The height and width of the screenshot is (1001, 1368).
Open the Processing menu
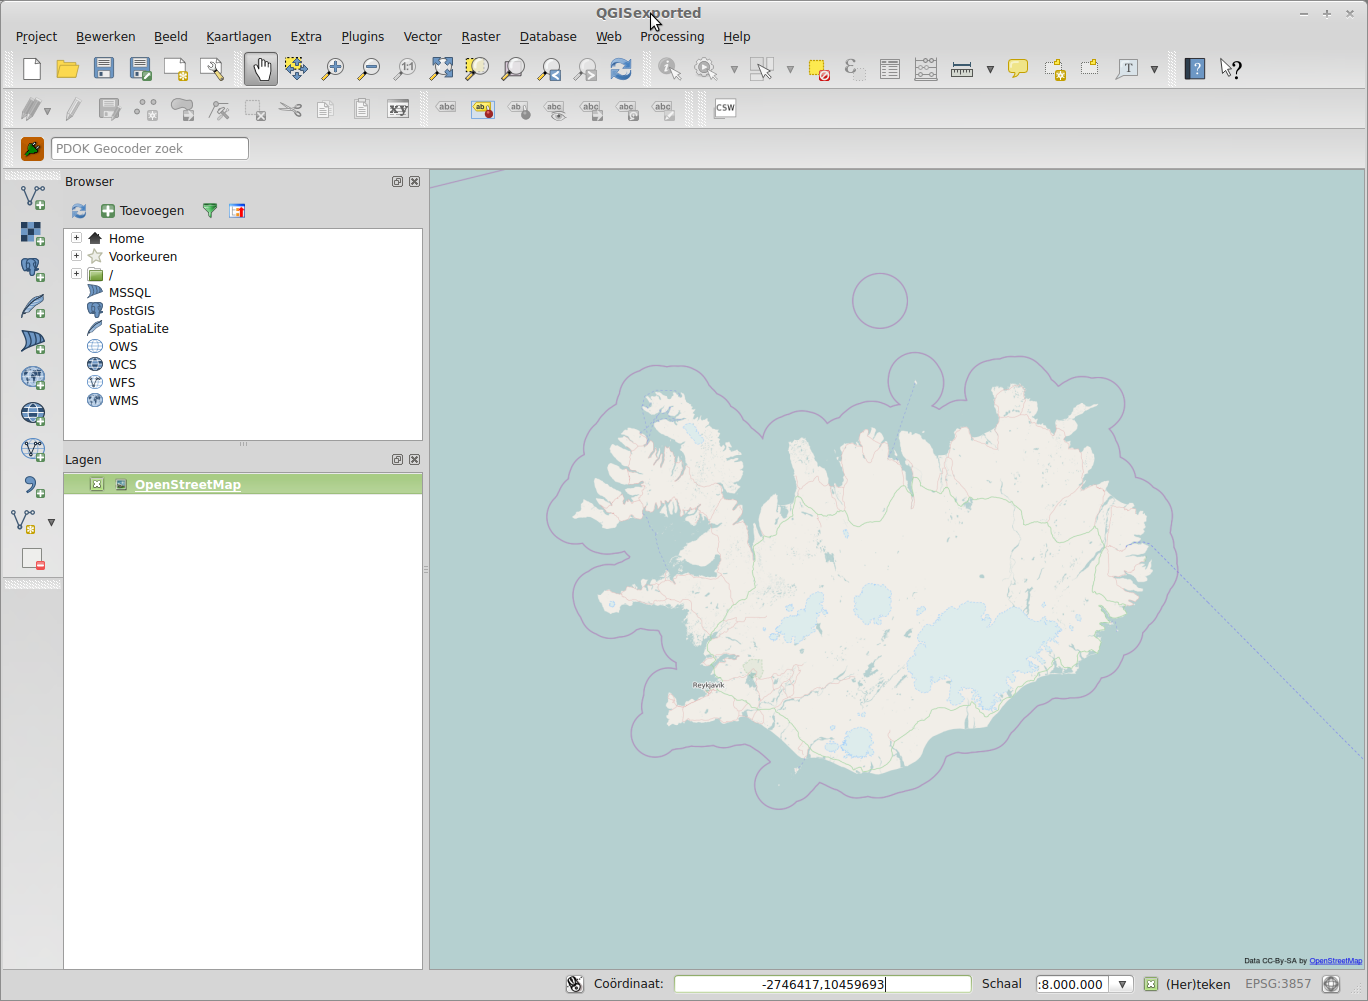coord(671,37)
